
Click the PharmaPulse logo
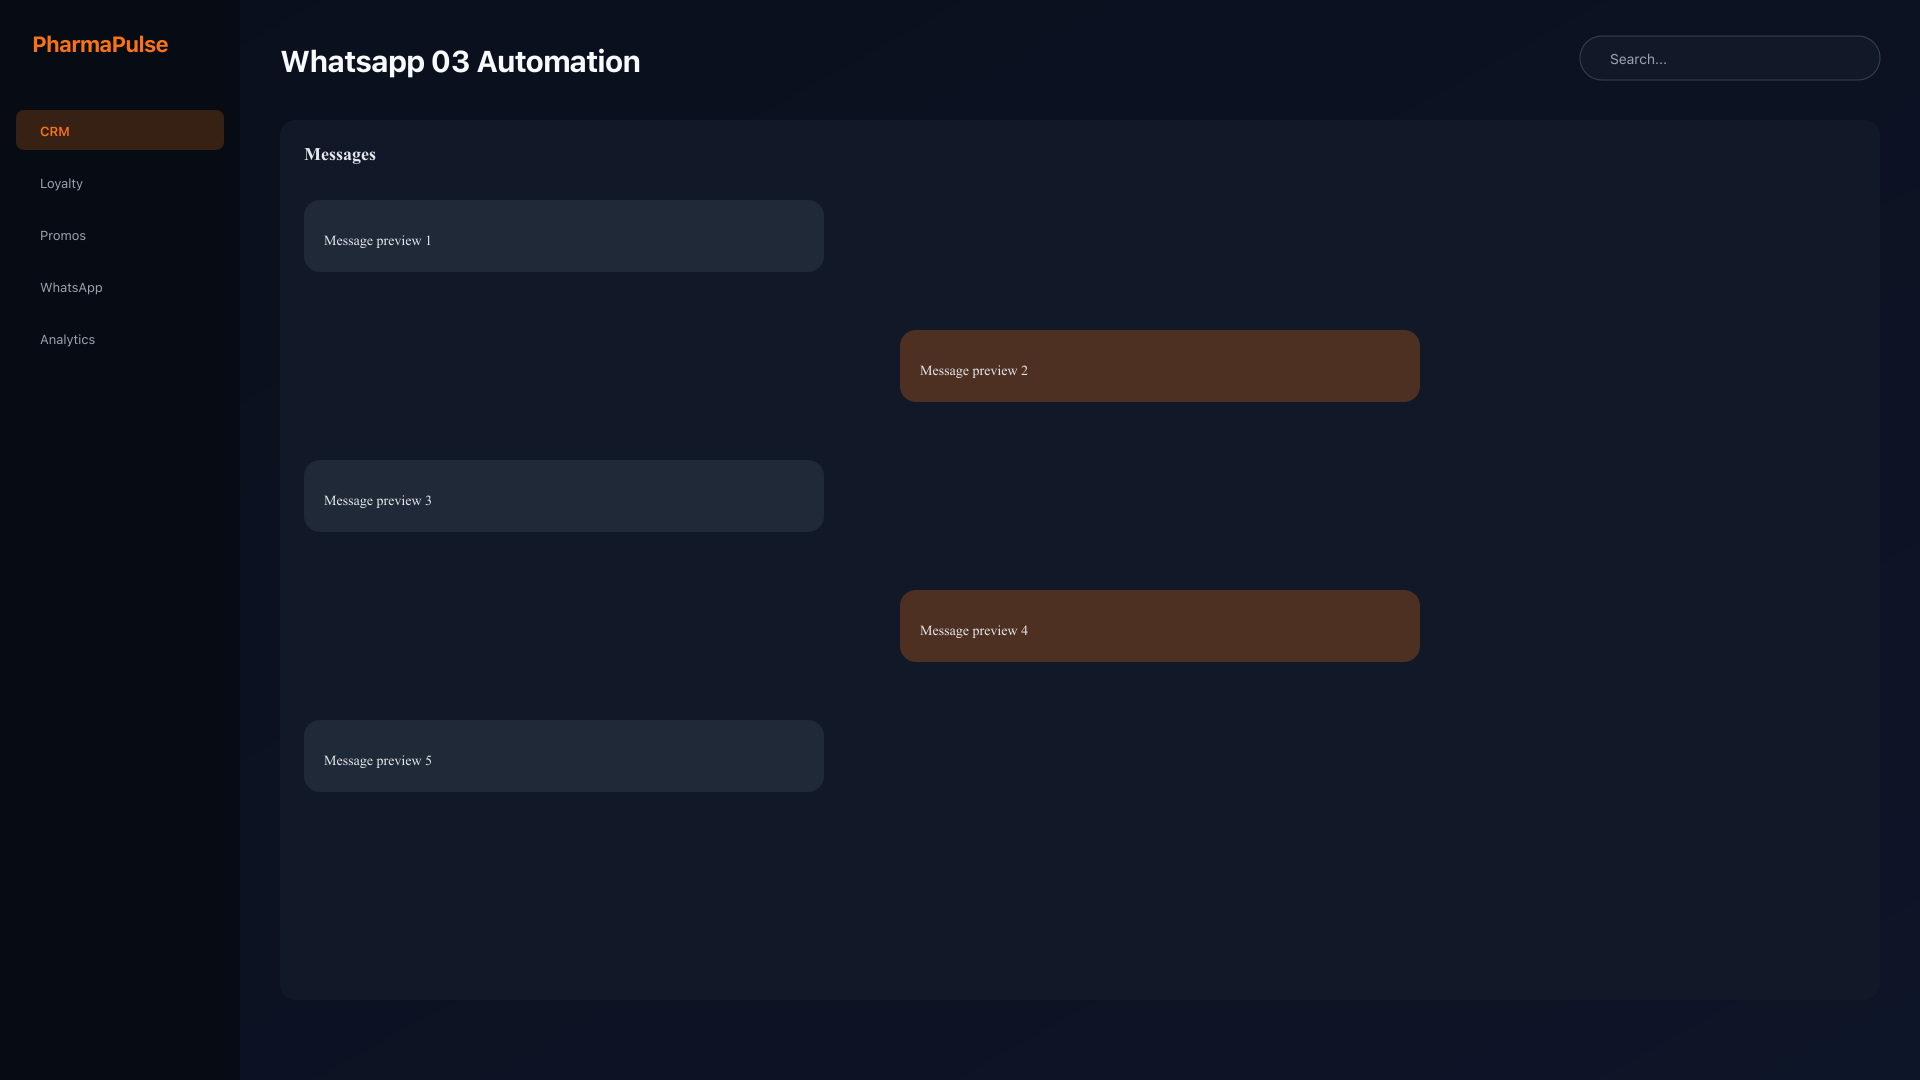tap(100, 44)
